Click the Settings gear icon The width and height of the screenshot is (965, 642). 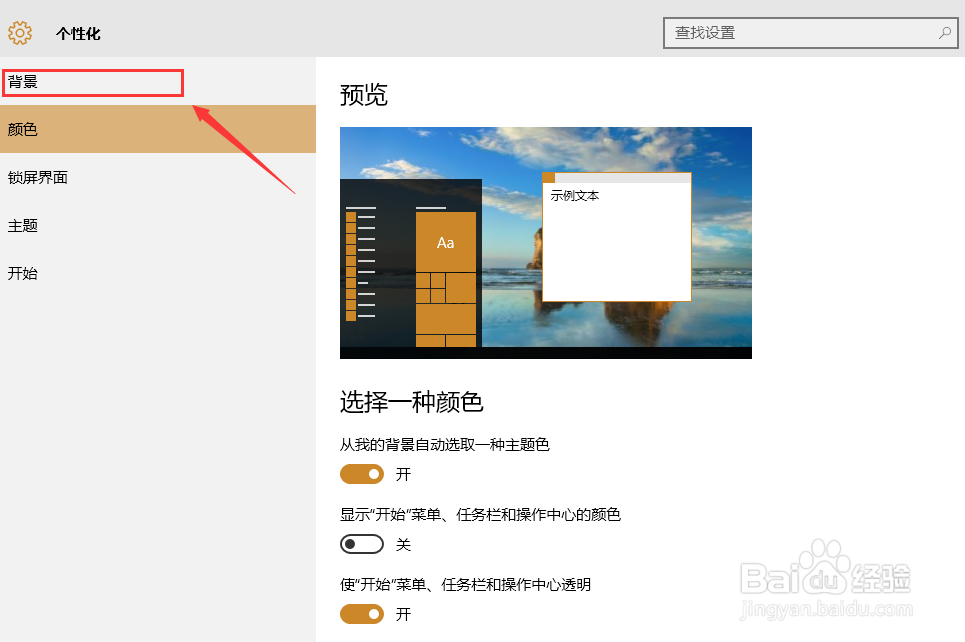point(18,32)
